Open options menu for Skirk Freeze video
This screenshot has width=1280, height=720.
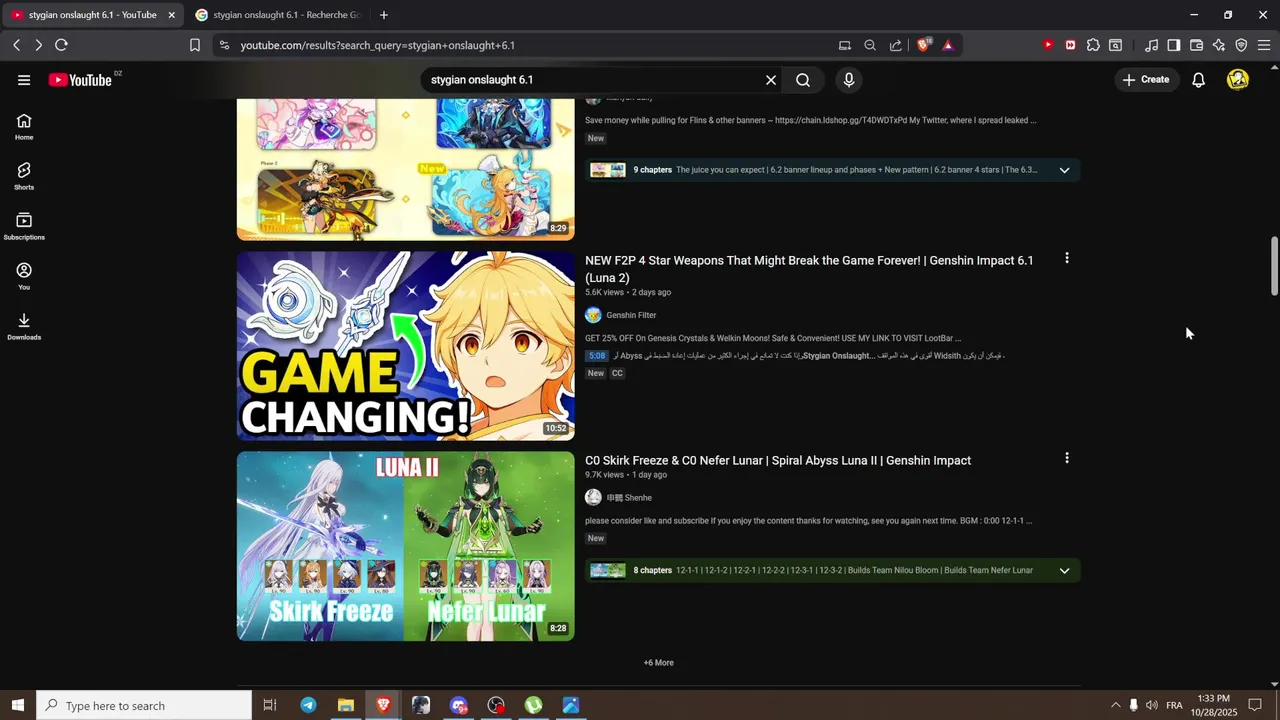coord(1067,458)
